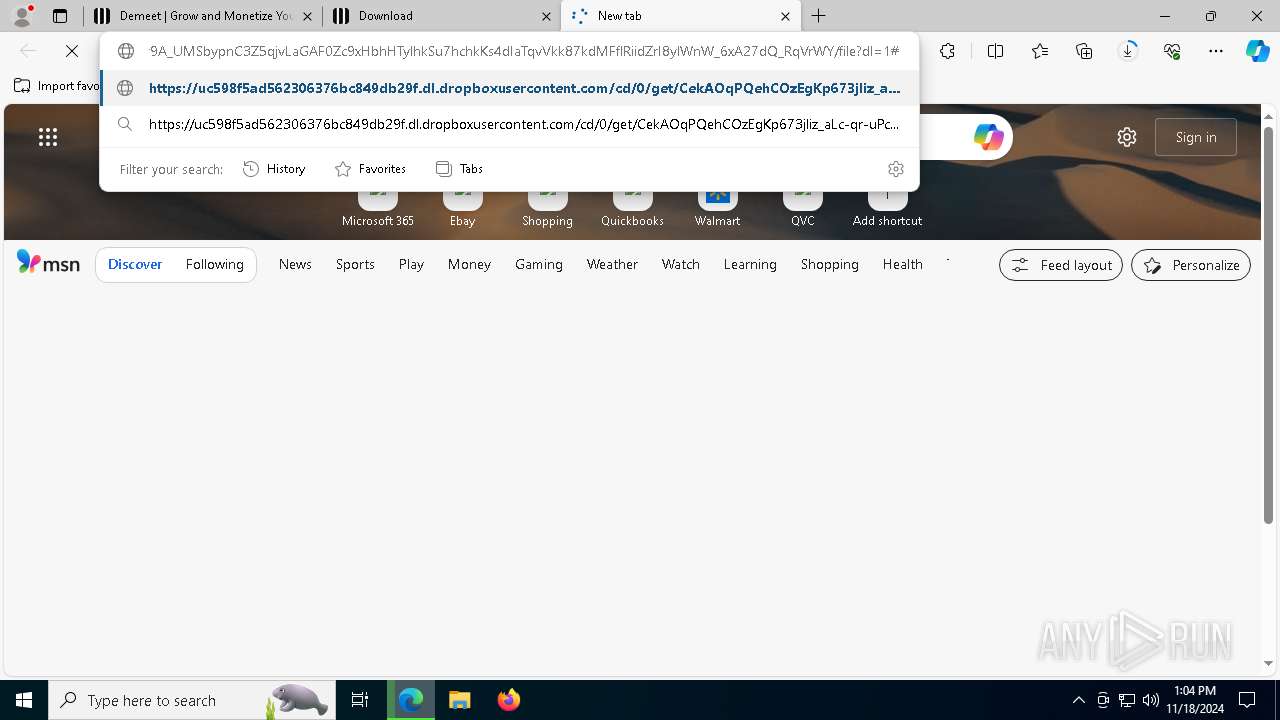Screen dimensions: 1280x720
Task: Open address bar suggestion settings gear
Action: point(896,169)
